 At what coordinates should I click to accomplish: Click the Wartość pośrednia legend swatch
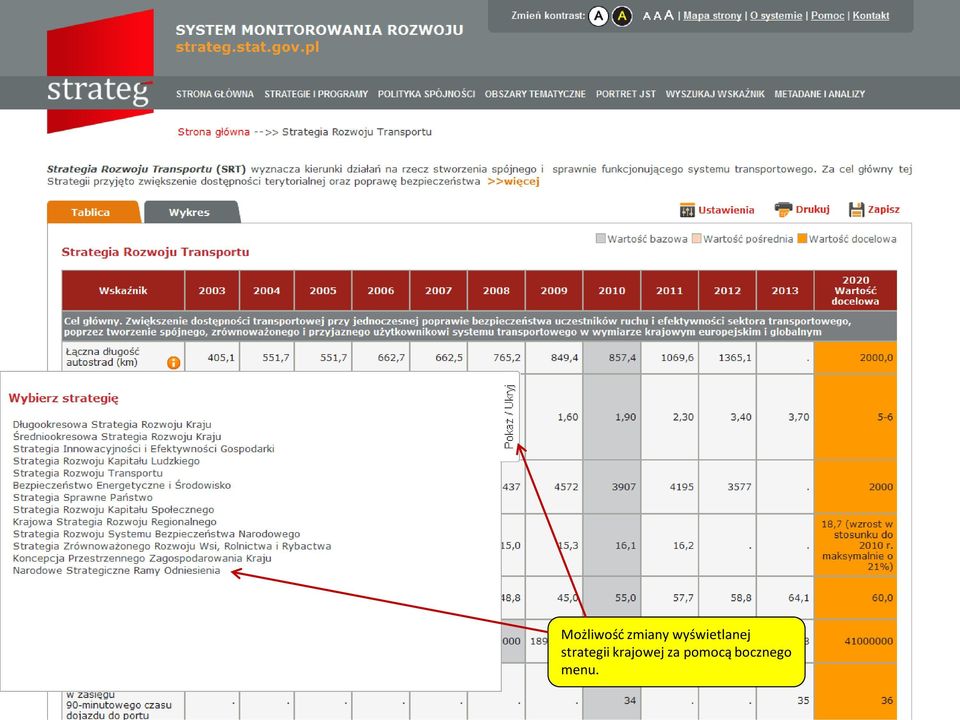point(696,238)
